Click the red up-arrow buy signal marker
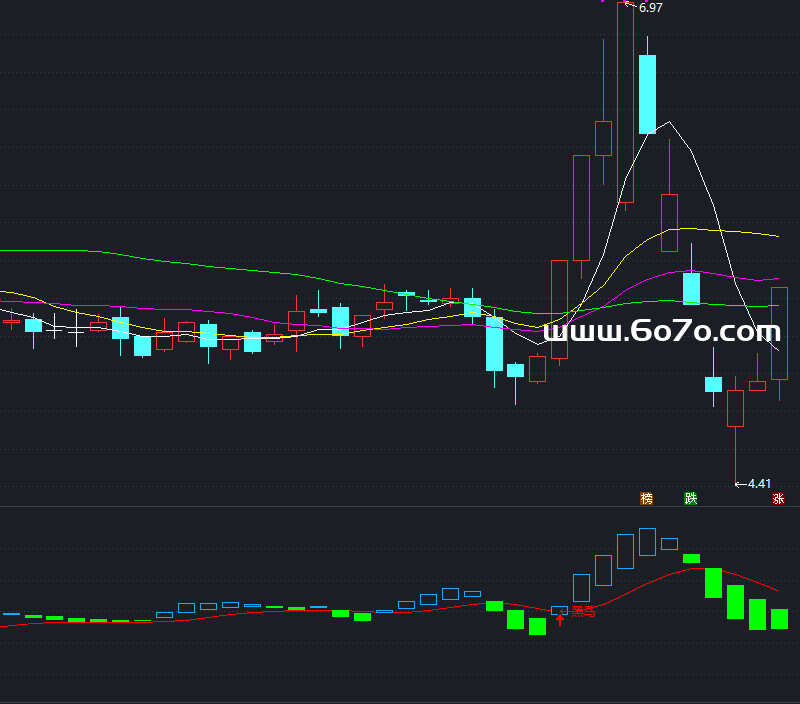The image size is (800, 704). pos(560,620)
